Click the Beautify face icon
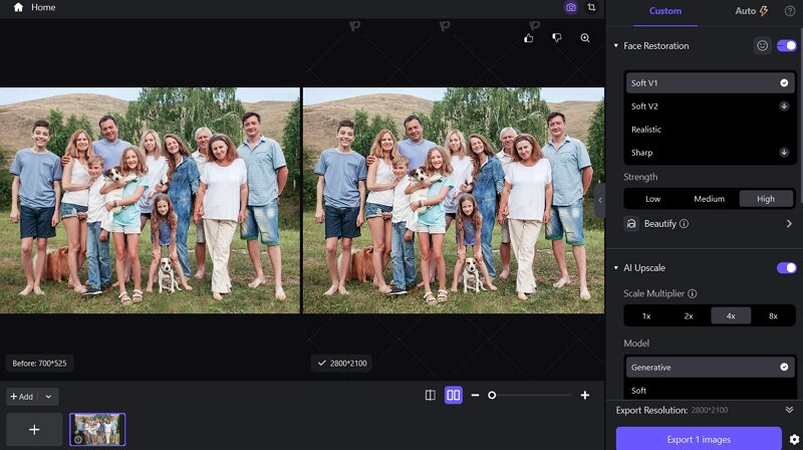This screenshot has height=450, width=803. 631,224
